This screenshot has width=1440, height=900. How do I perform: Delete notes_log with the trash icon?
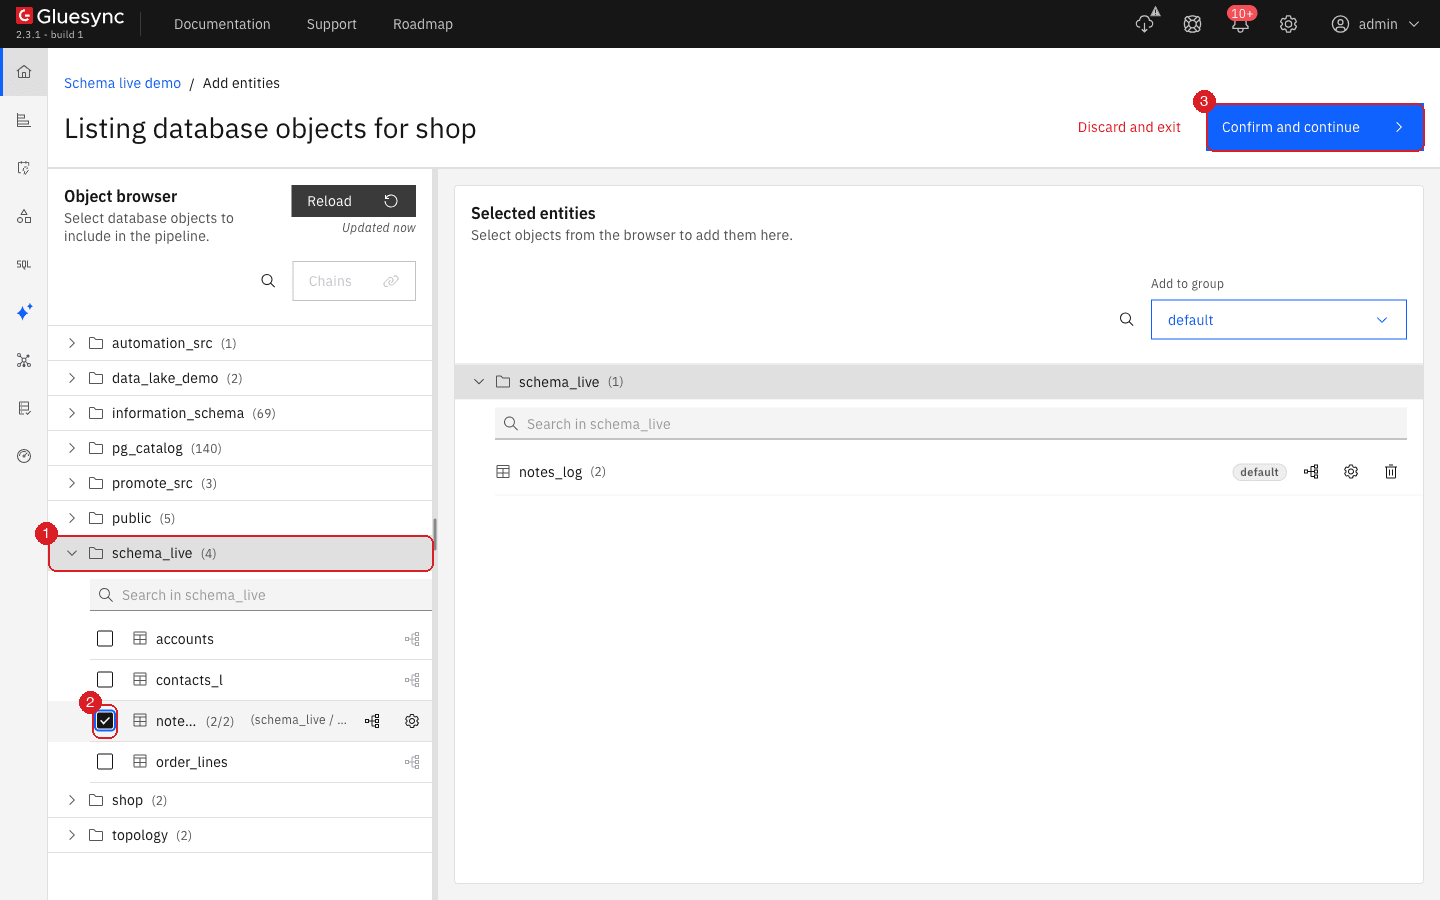1391,472
